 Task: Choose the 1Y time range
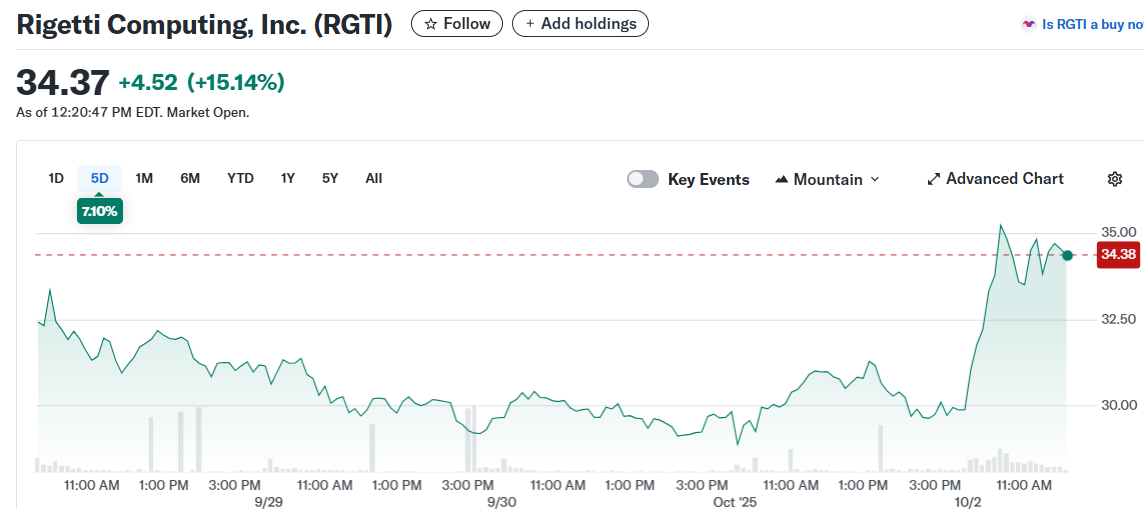pos(288,178)
